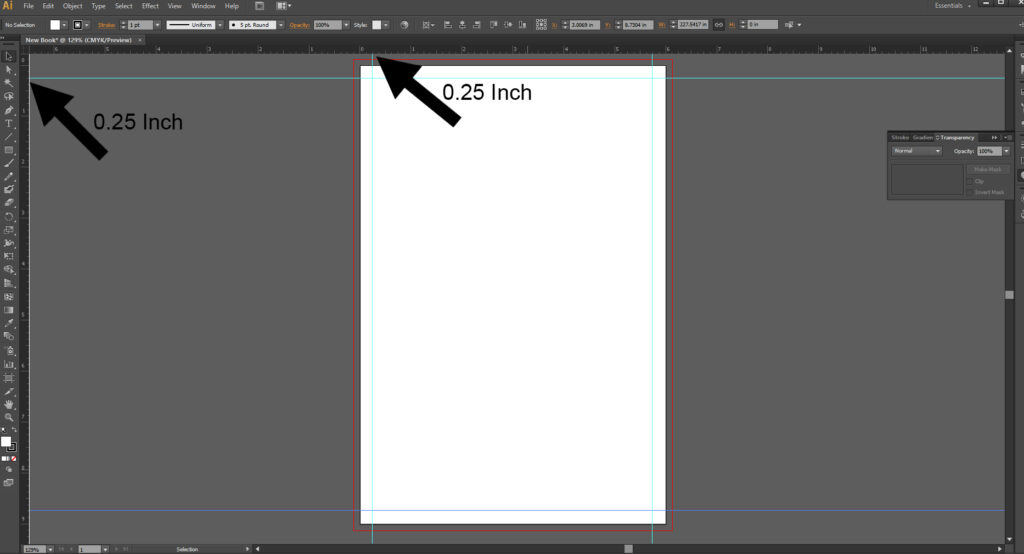The width and height of the screenshot is (1024, 554).
Task: Click the Make Mask button
Action: pyautogui.click(x=987, y=169)
